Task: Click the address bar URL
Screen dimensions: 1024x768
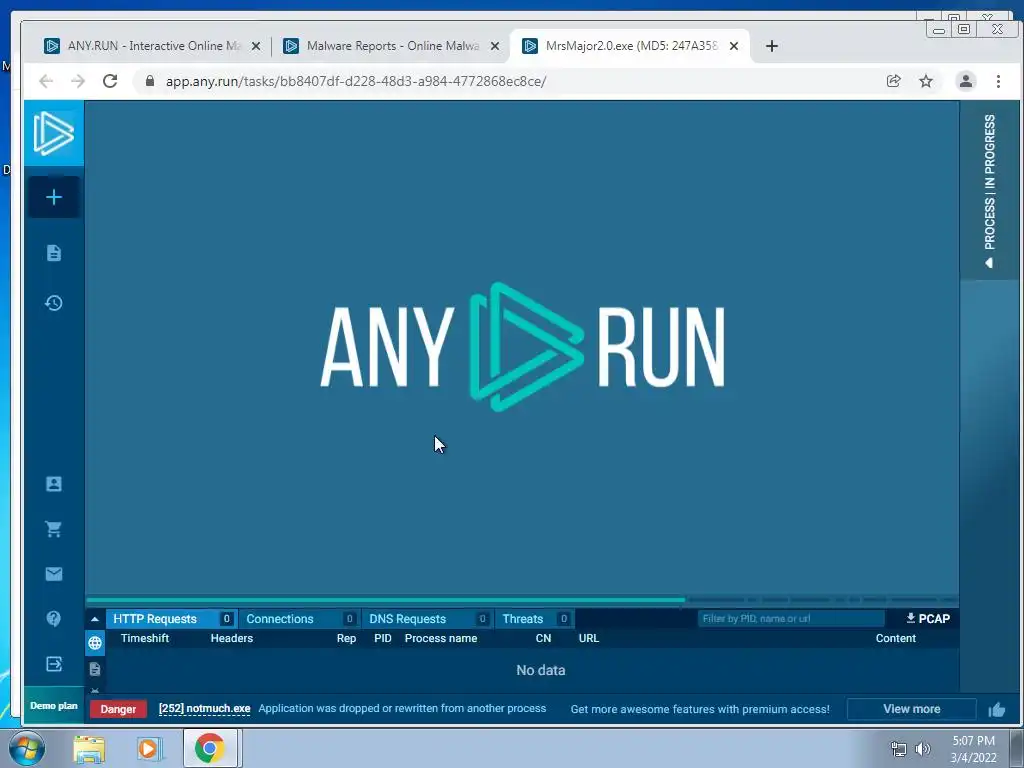Action: [356, 81]
